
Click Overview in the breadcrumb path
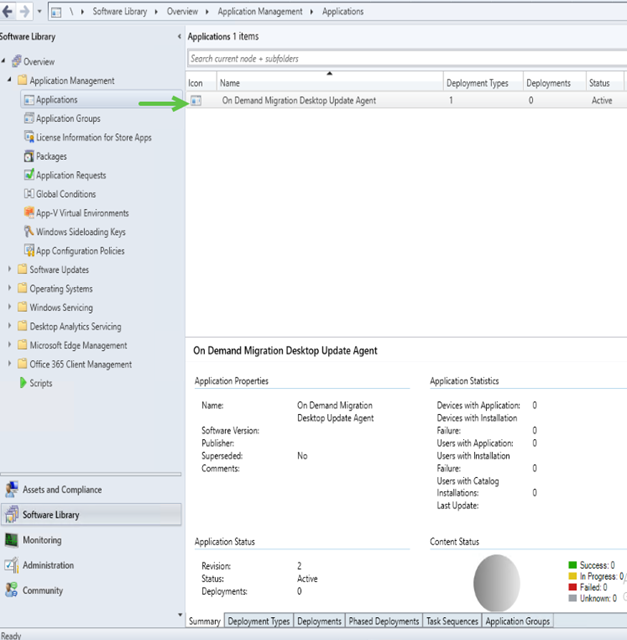(182, 11)
